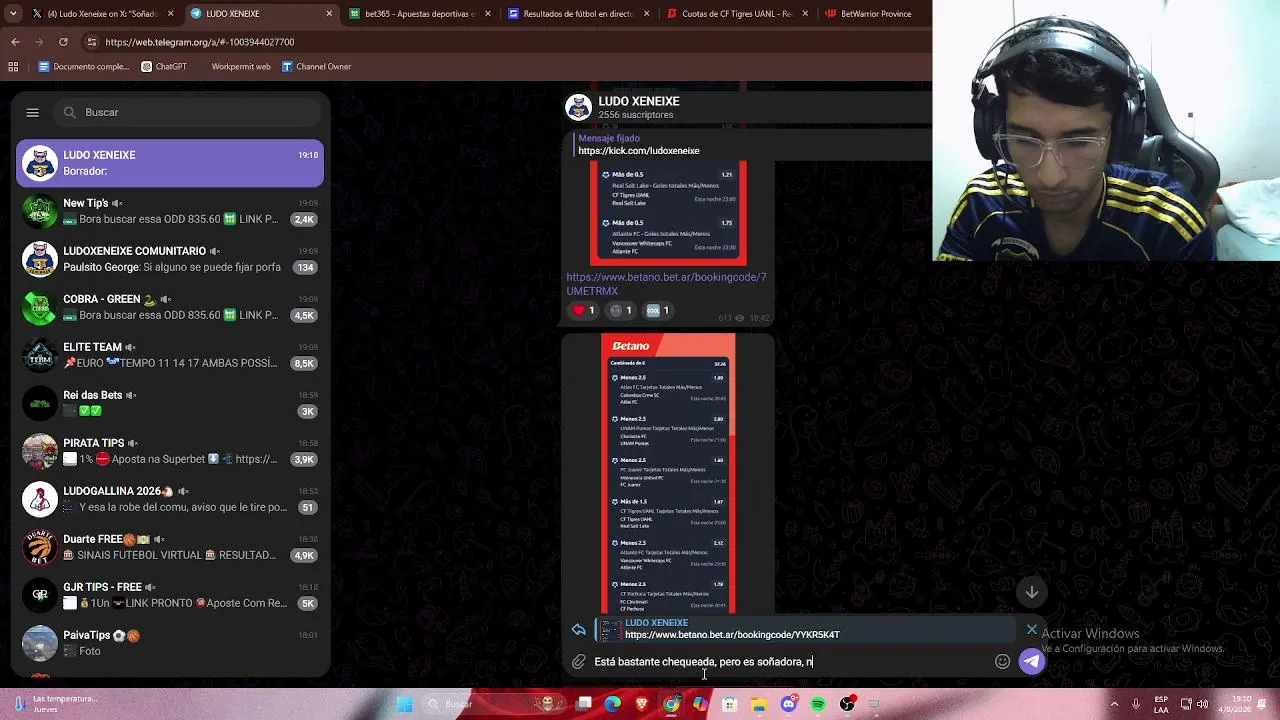
Task: Open the Betano Combinada de 6 bet slip image
Action: tap(668, 474)
